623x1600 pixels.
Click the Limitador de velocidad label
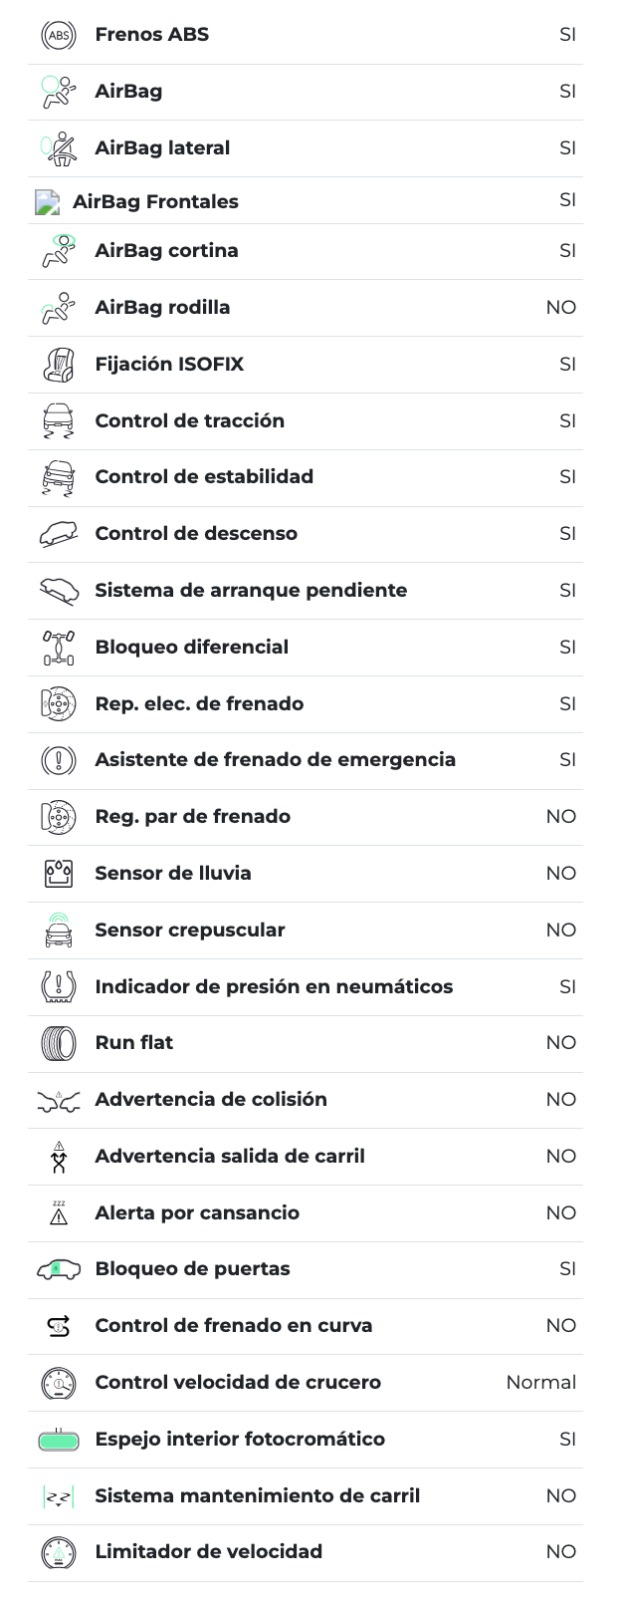tap(209, 1552)
